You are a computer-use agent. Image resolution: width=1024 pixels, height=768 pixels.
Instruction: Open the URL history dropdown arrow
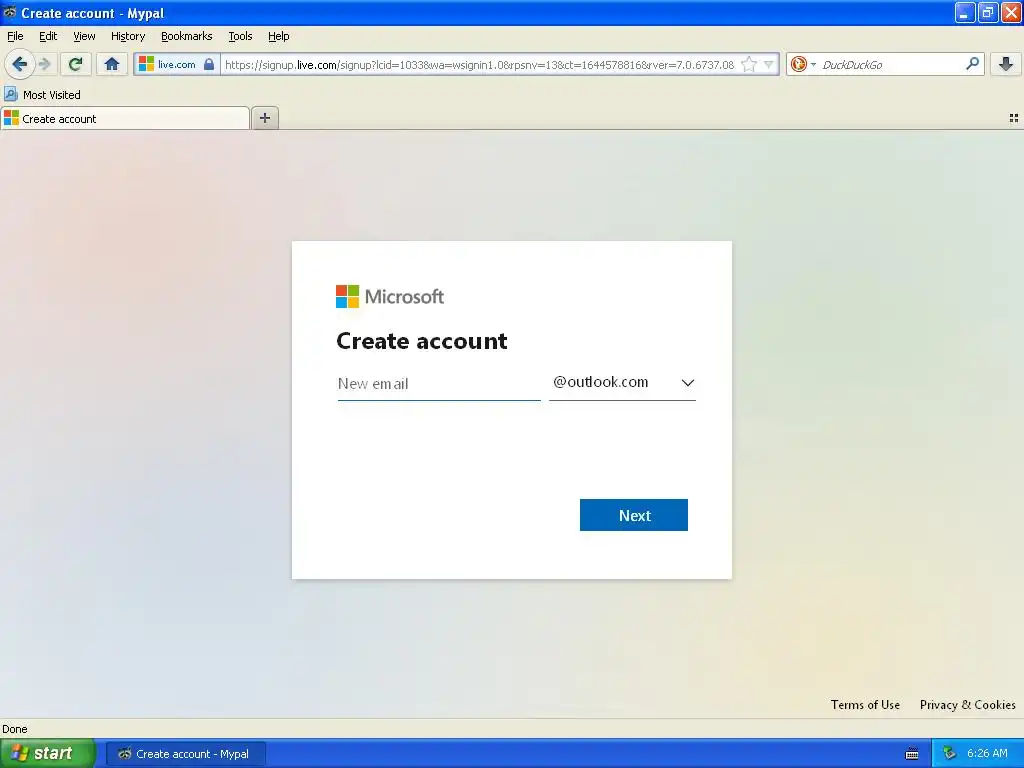coord(769,64)
